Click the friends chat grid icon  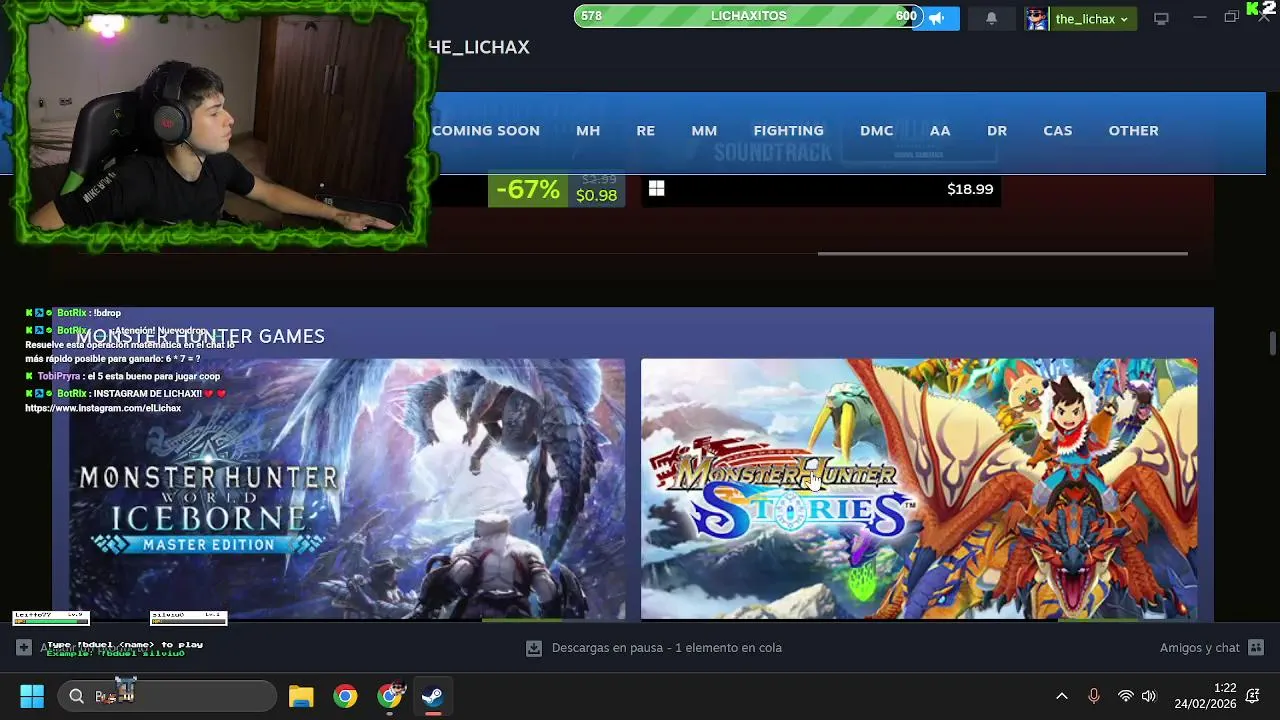click(1256, 648)
